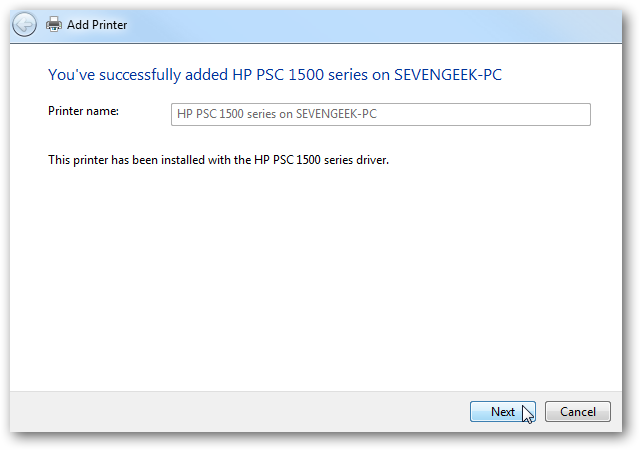Click the Next button
The image size is (640, 450).
pos(502,411)
